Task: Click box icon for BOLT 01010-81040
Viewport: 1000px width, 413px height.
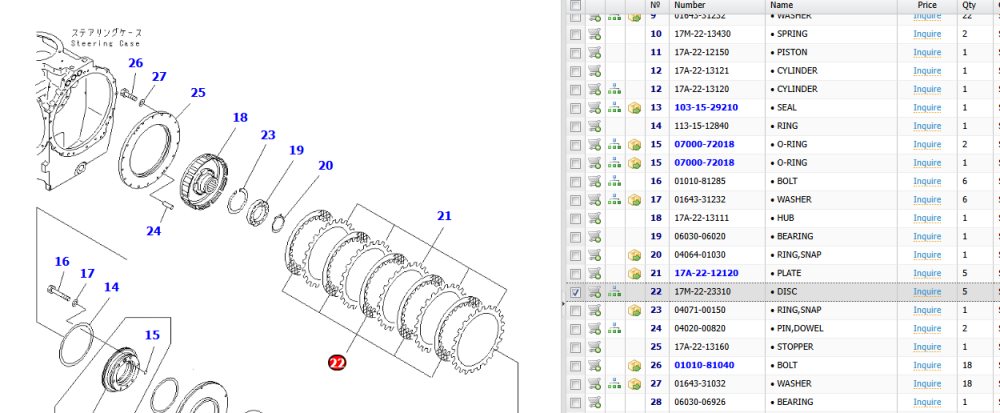Action: 634,366
